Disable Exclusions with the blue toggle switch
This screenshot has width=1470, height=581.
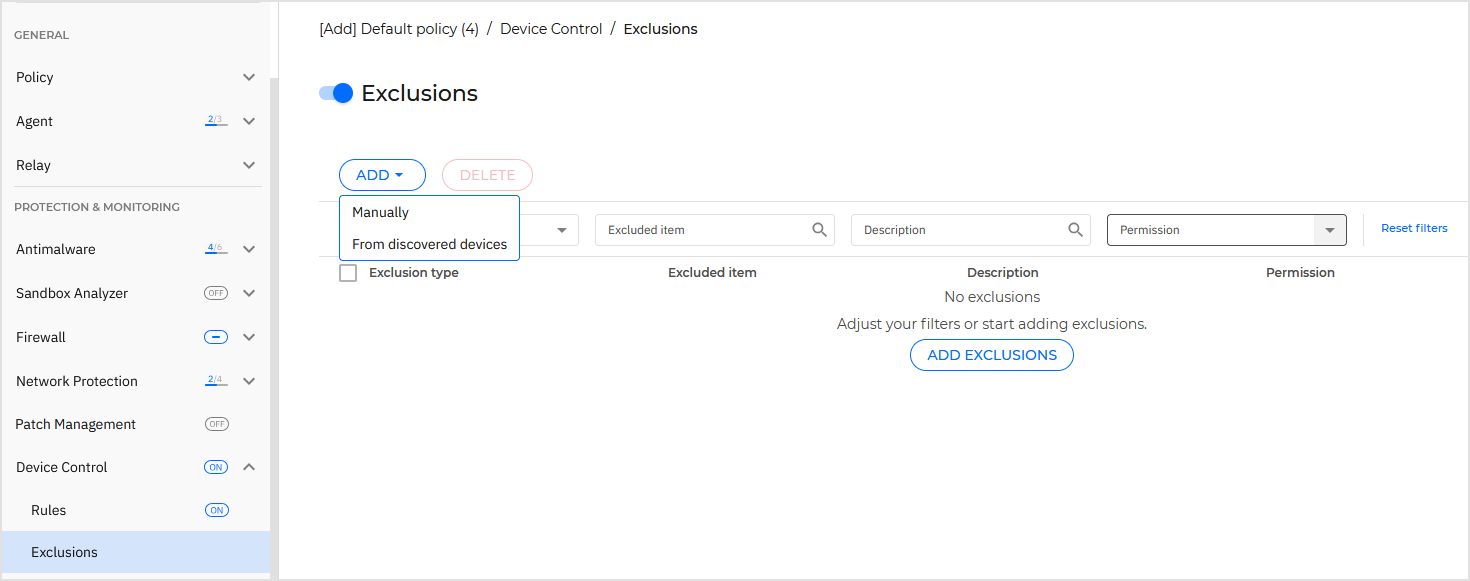pyautogui.click(x=336, y=92)
